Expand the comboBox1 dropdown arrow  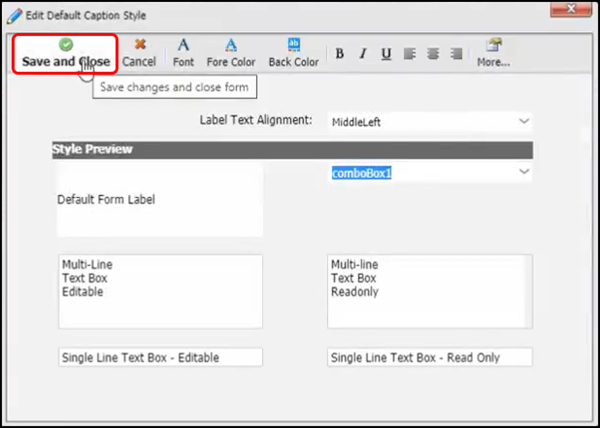click(x=524, y=173)
